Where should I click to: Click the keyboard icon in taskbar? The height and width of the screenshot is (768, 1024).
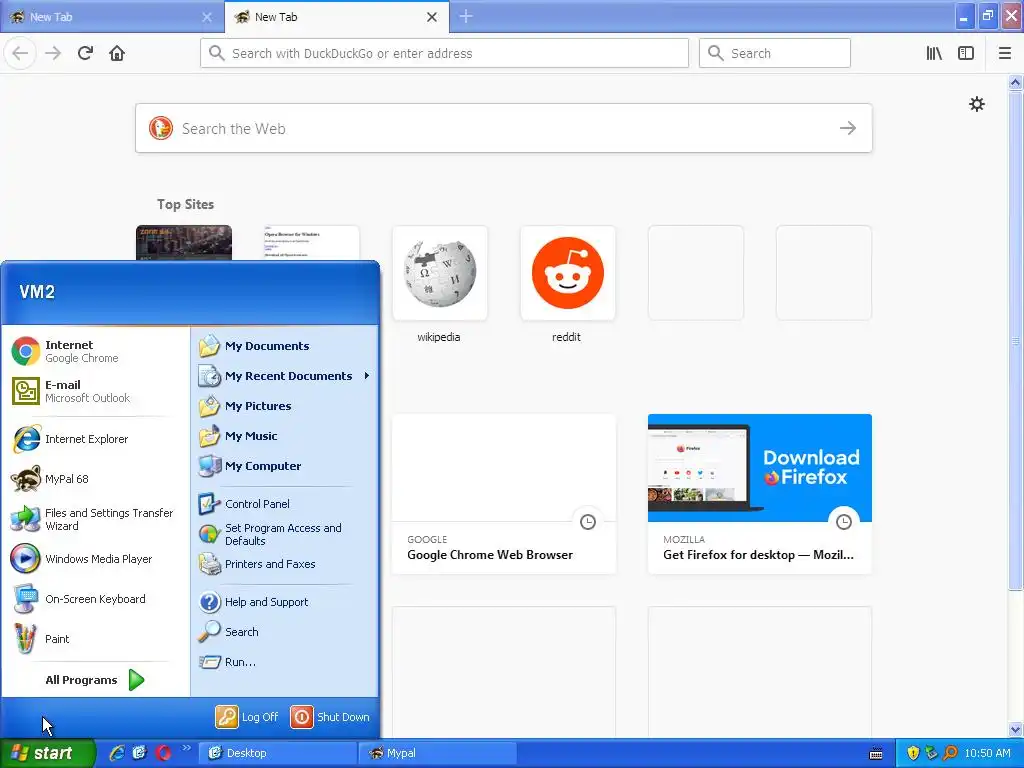pyautogui.click(x=876, y=754)
